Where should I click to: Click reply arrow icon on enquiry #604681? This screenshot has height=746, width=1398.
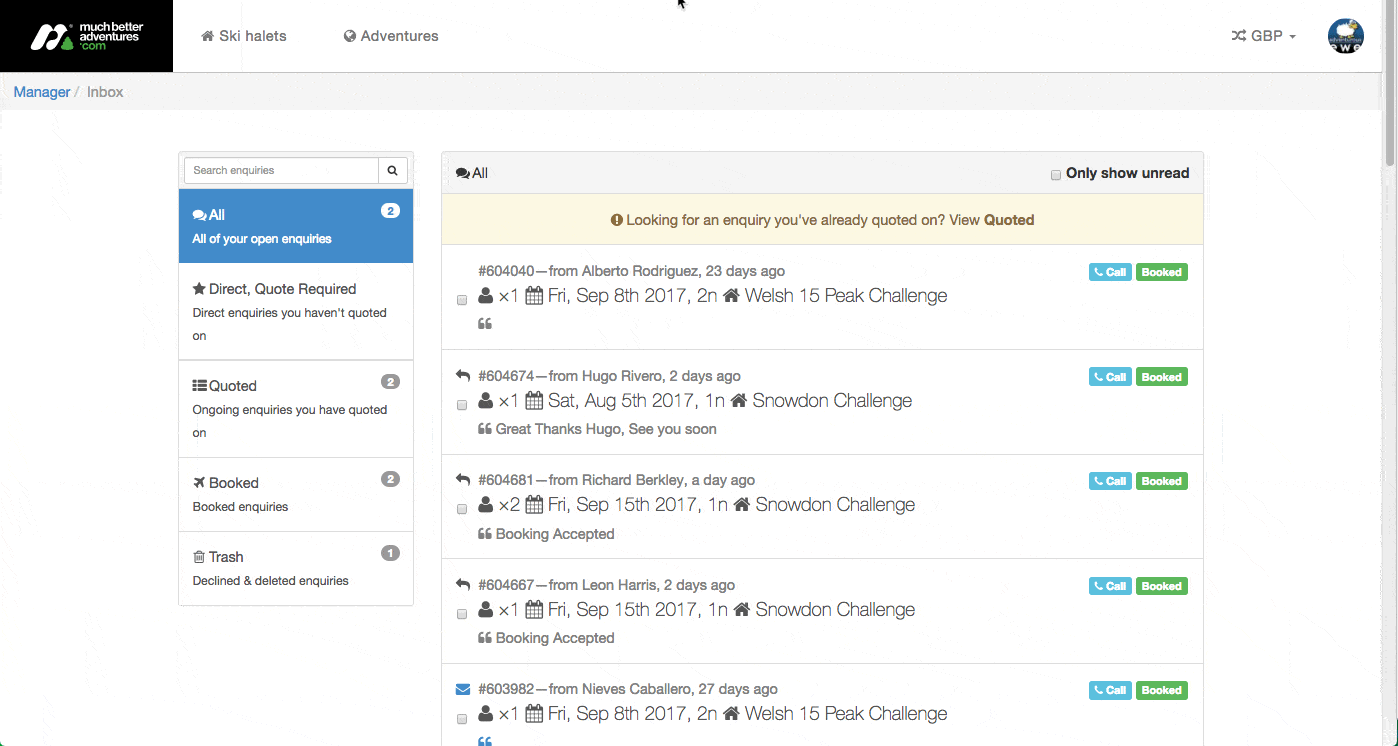(x=463, y=480)
